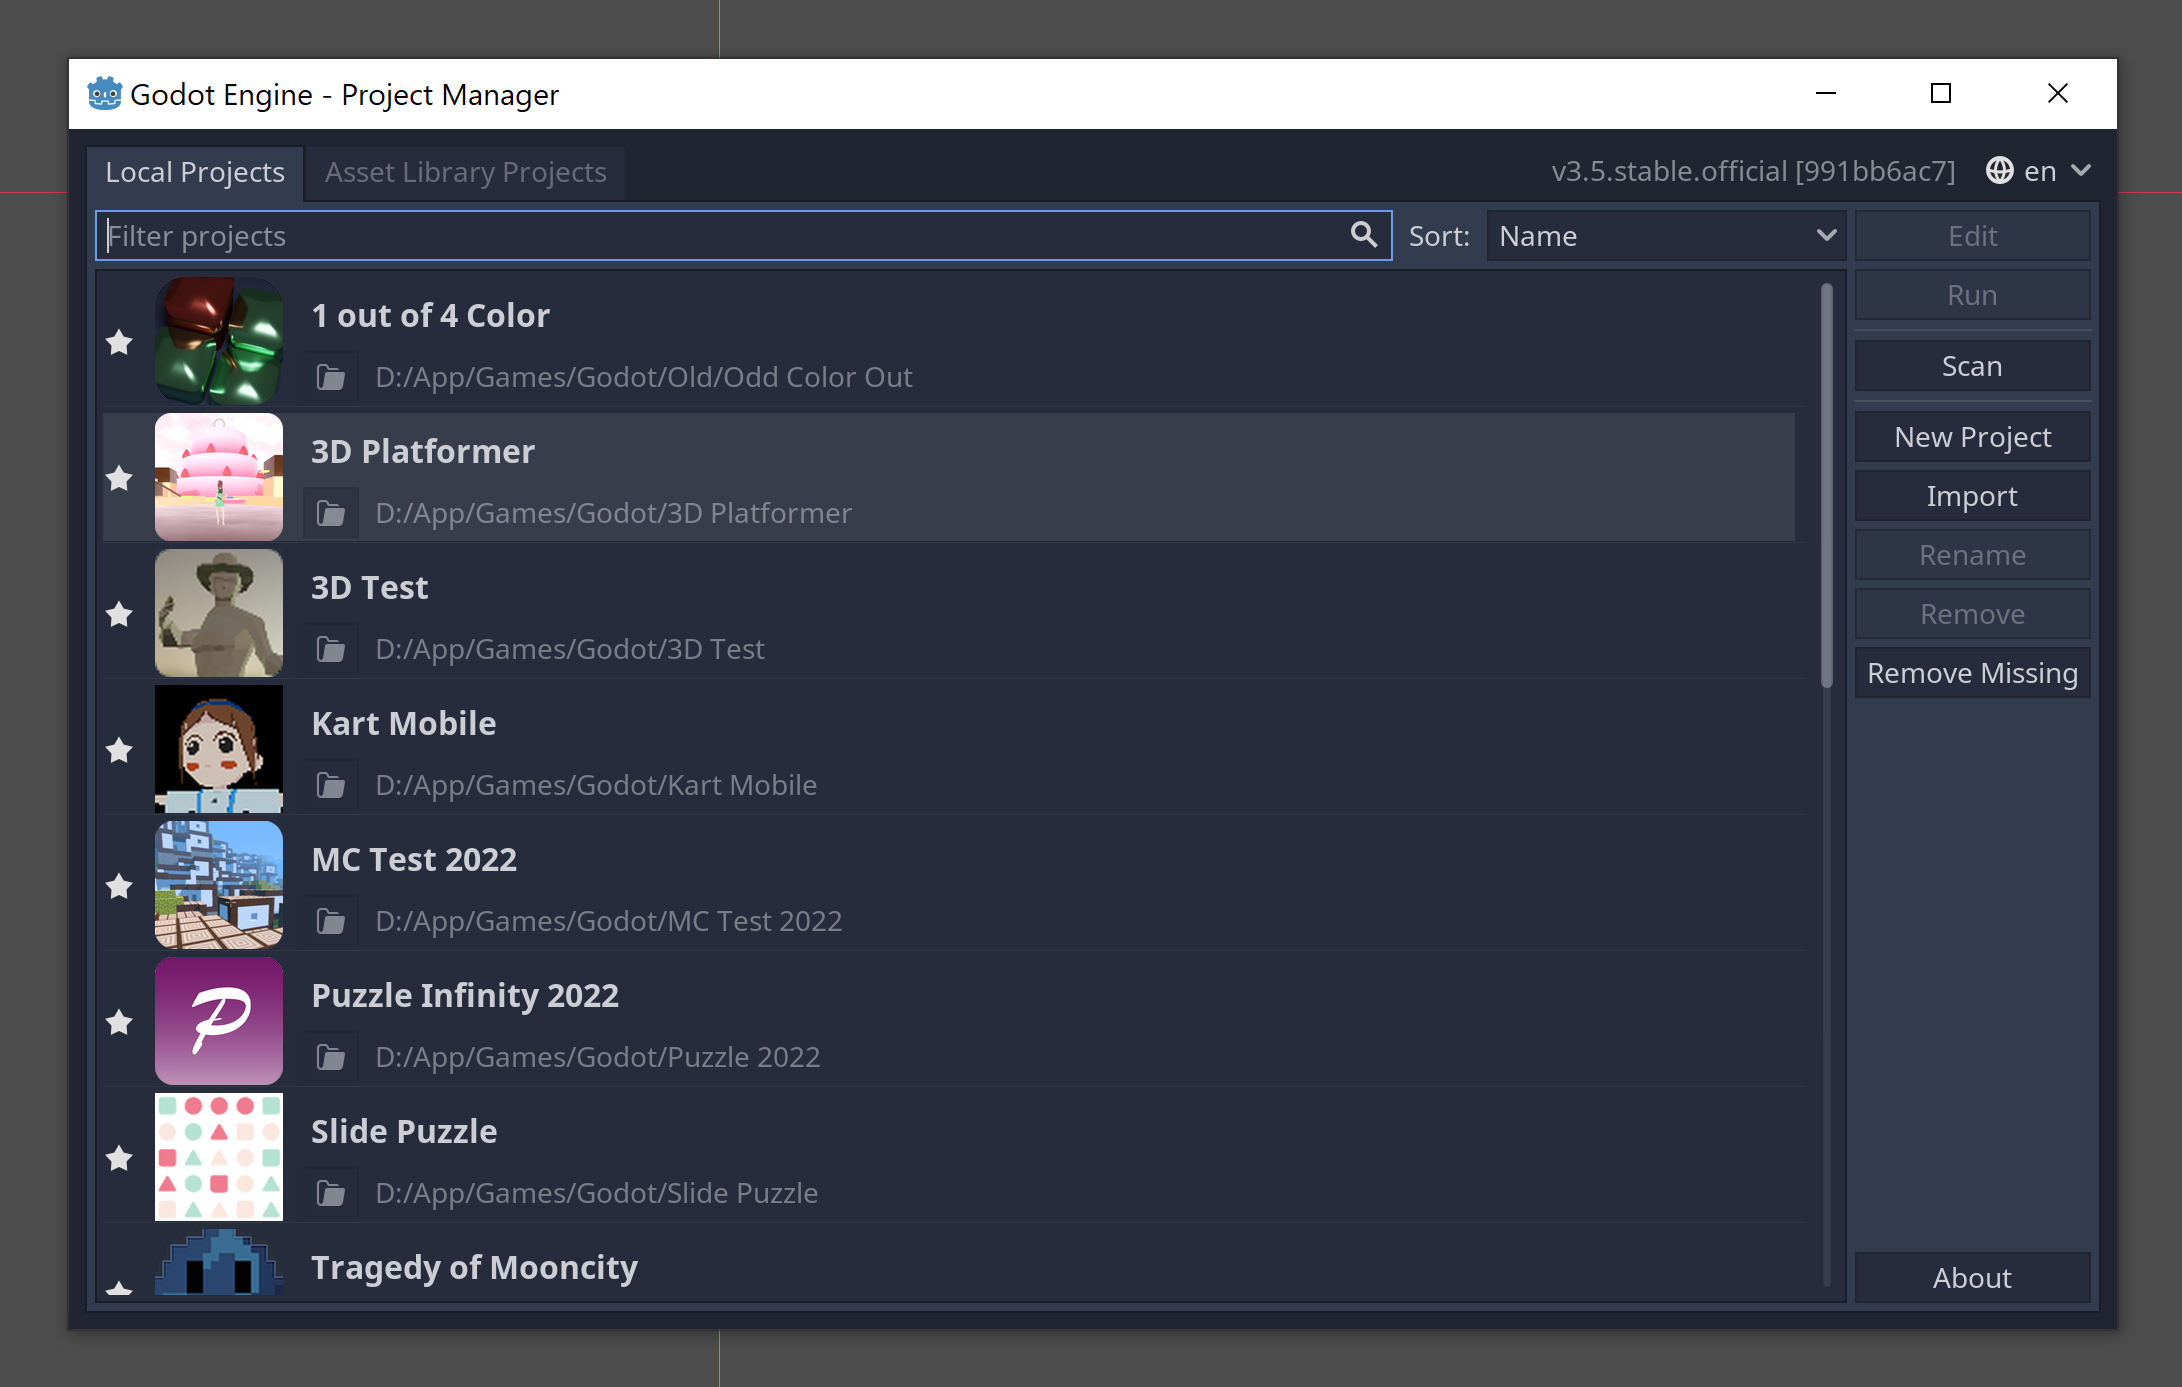This screenshot has width=2182, height=1387.
Task: Toggle favorite star for 3D Test
Action: [119, 614]
